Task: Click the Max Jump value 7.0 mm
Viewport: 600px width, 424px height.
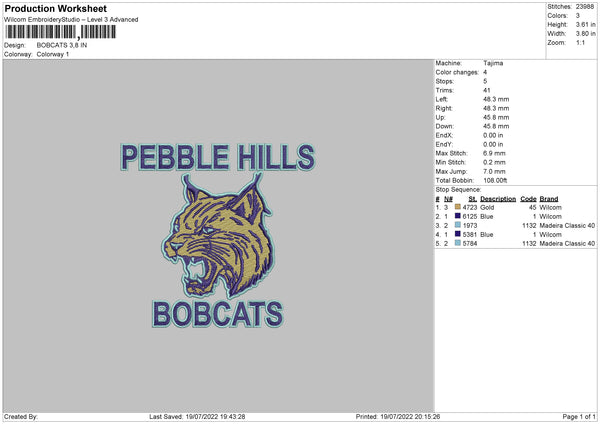Action: [x=494, y=171]
